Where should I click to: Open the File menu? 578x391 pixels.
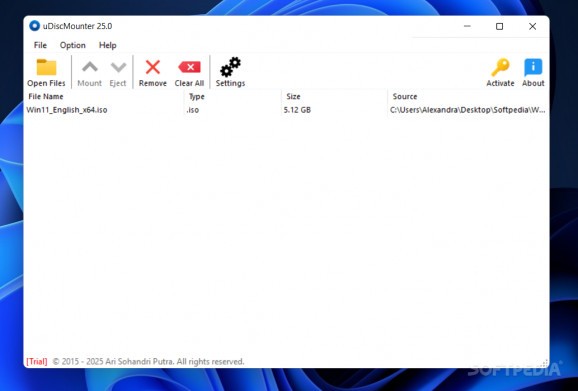point(40,45)
